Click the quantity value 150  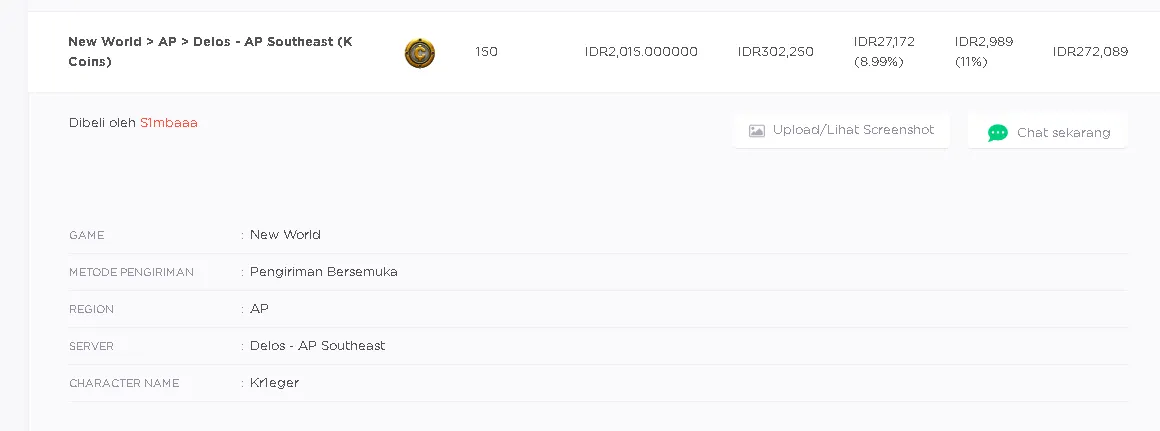487,52
